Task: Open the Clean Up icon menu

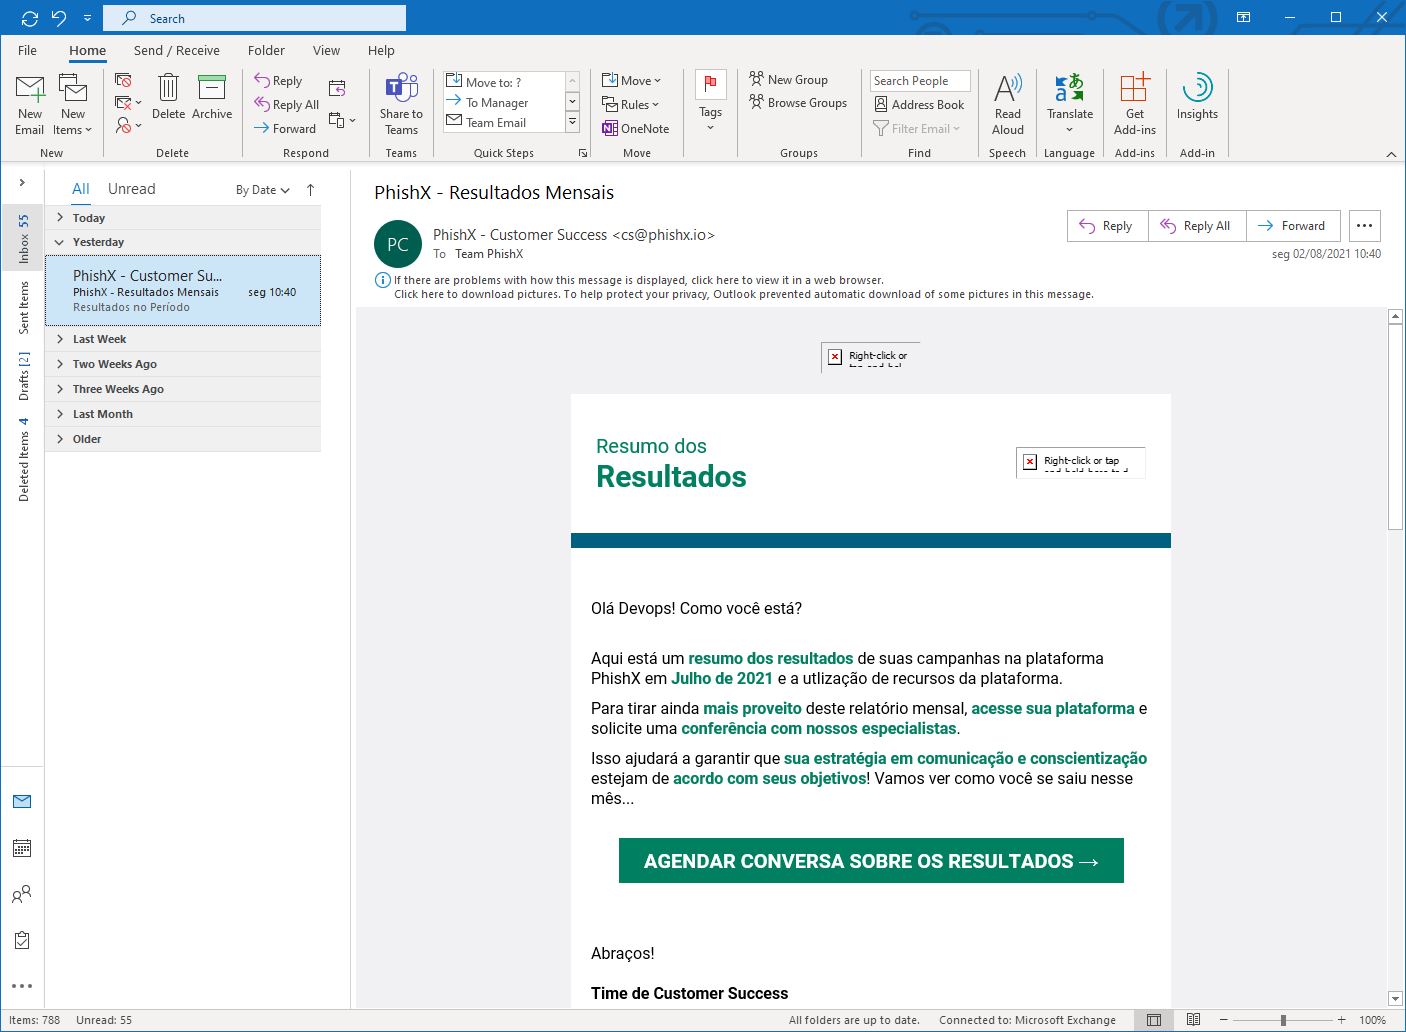Action: (127, 103)
